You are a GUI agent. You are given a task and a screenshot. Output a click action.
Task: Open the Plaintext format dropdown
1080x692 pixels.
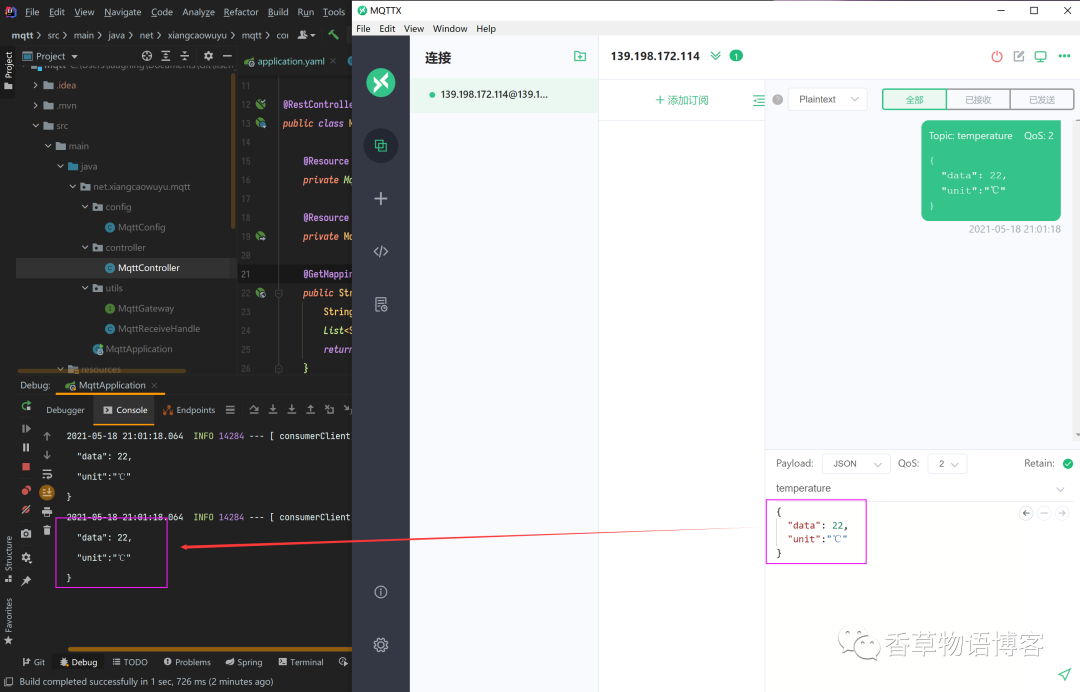pyautogui.click(x=828, y=100)
